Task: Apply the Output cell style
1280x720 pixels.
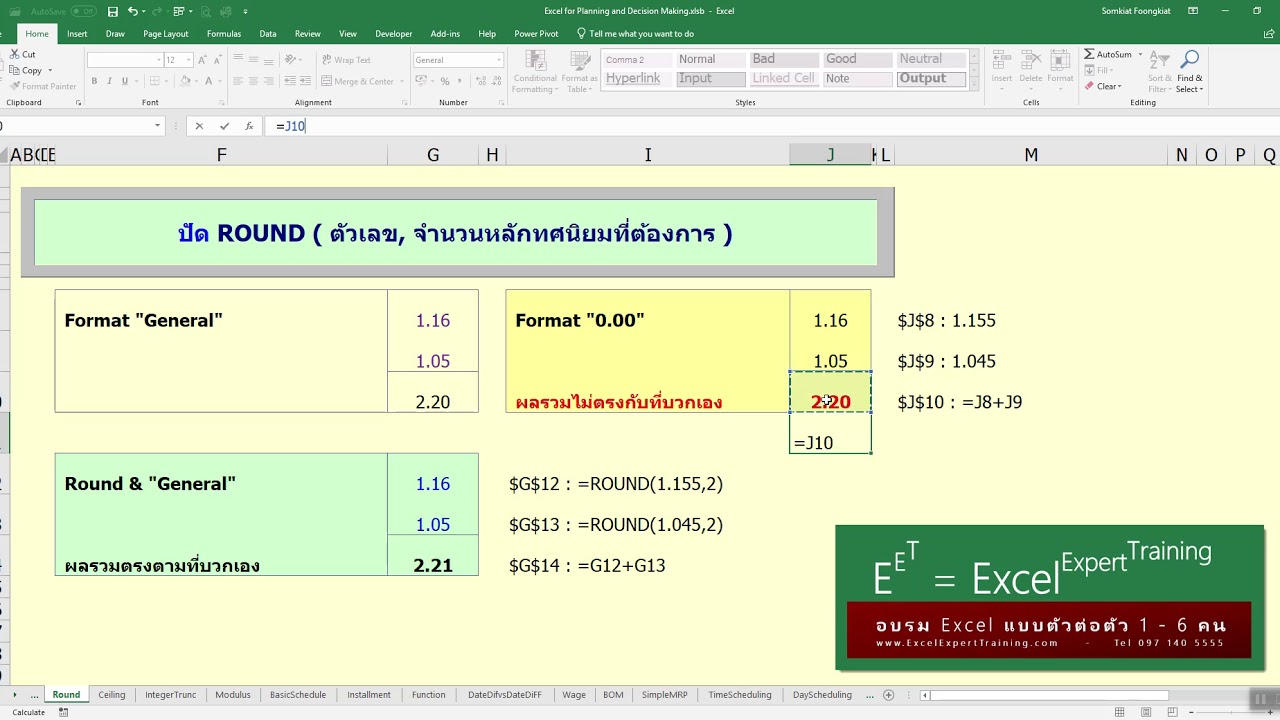Action: click(x=930, y=78)
